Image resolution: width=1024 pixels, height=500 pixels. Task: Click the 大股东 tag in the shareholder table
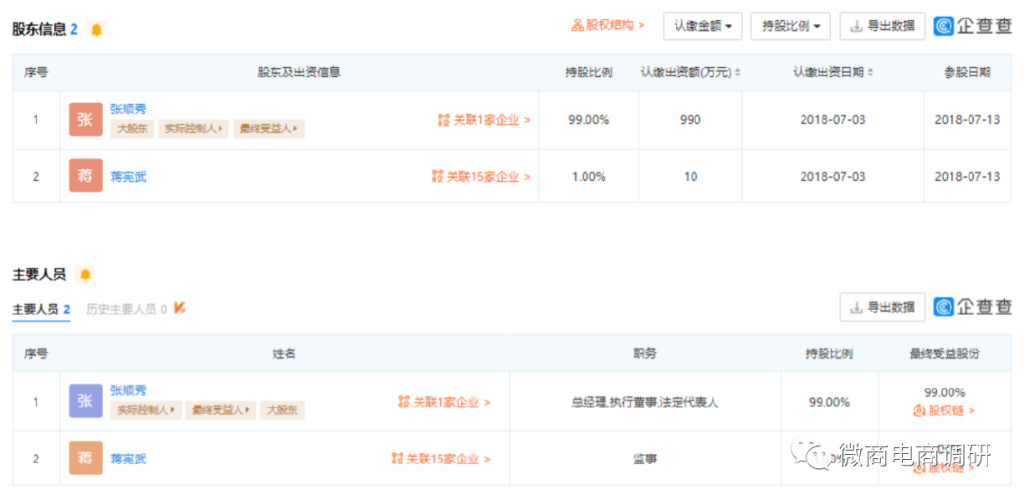(x=132, y=129)
